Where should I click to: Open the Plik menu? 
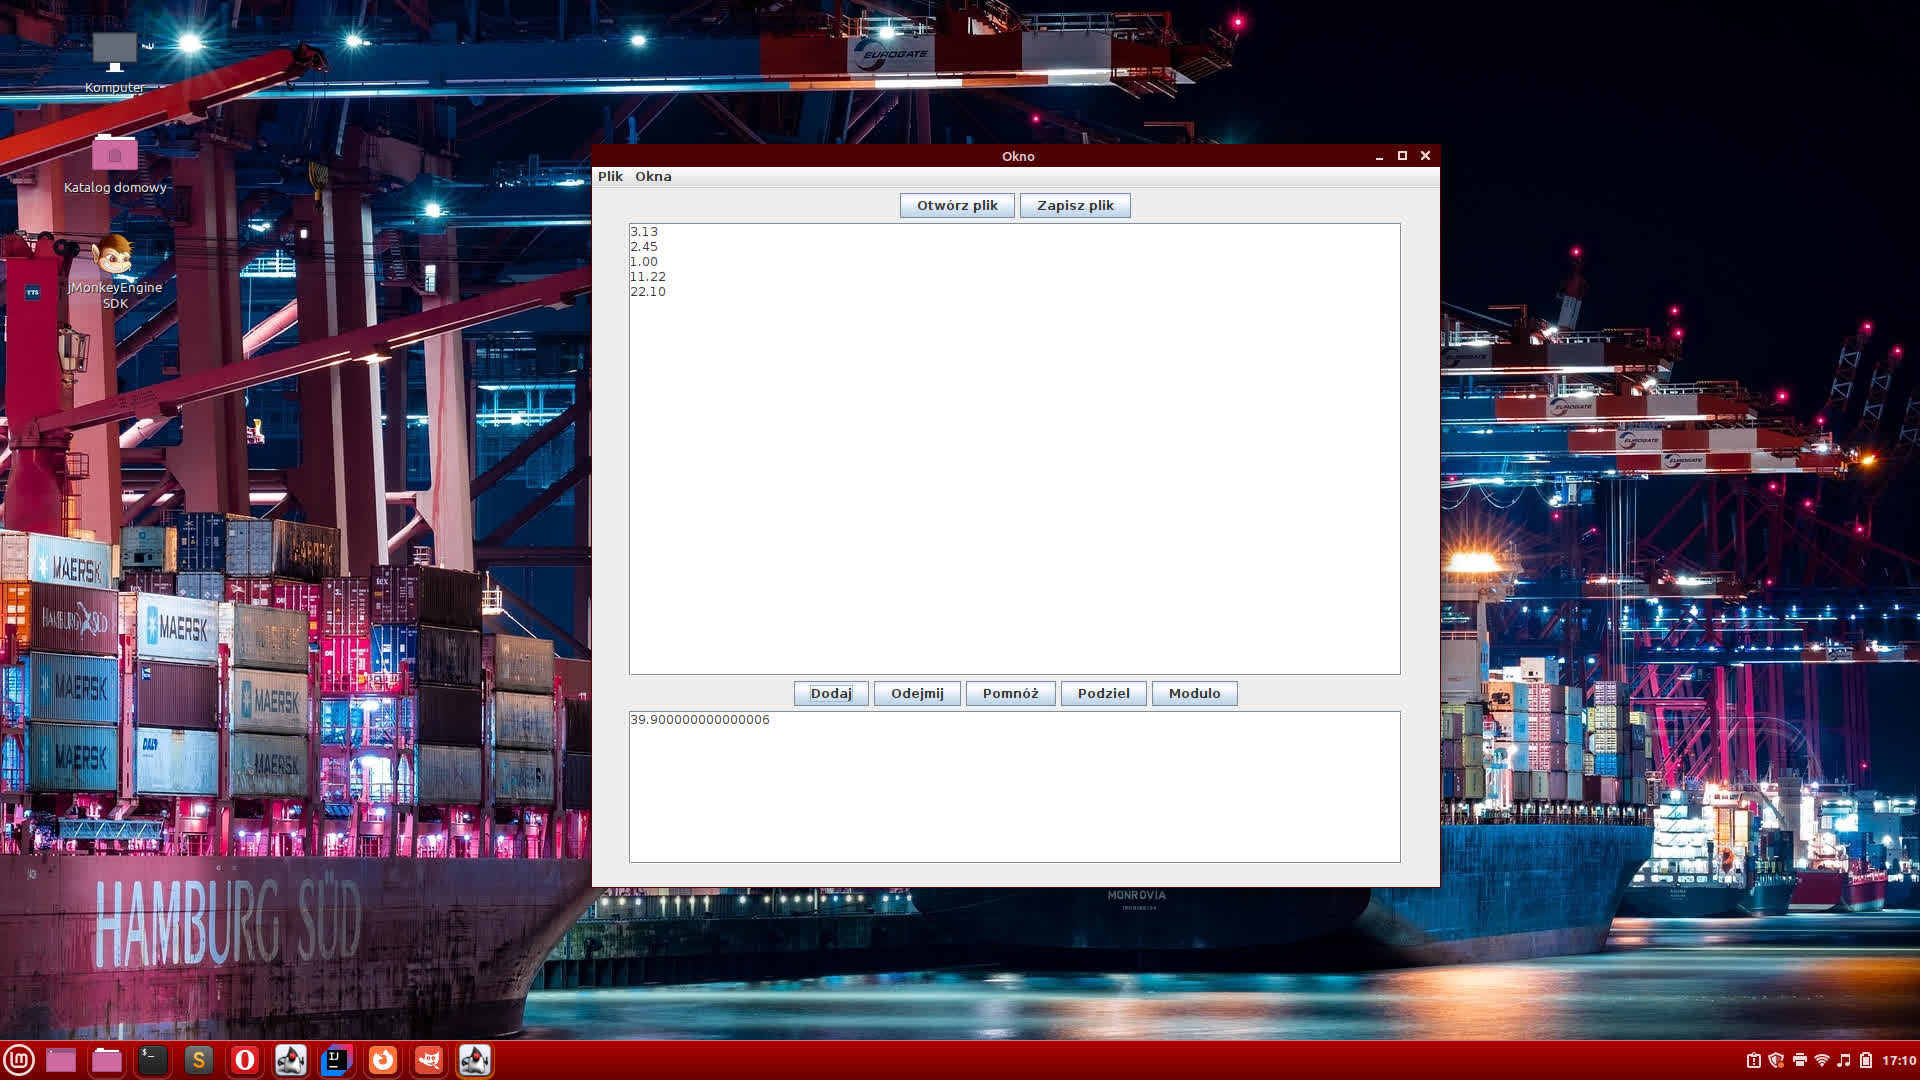[x=610, y=176]
